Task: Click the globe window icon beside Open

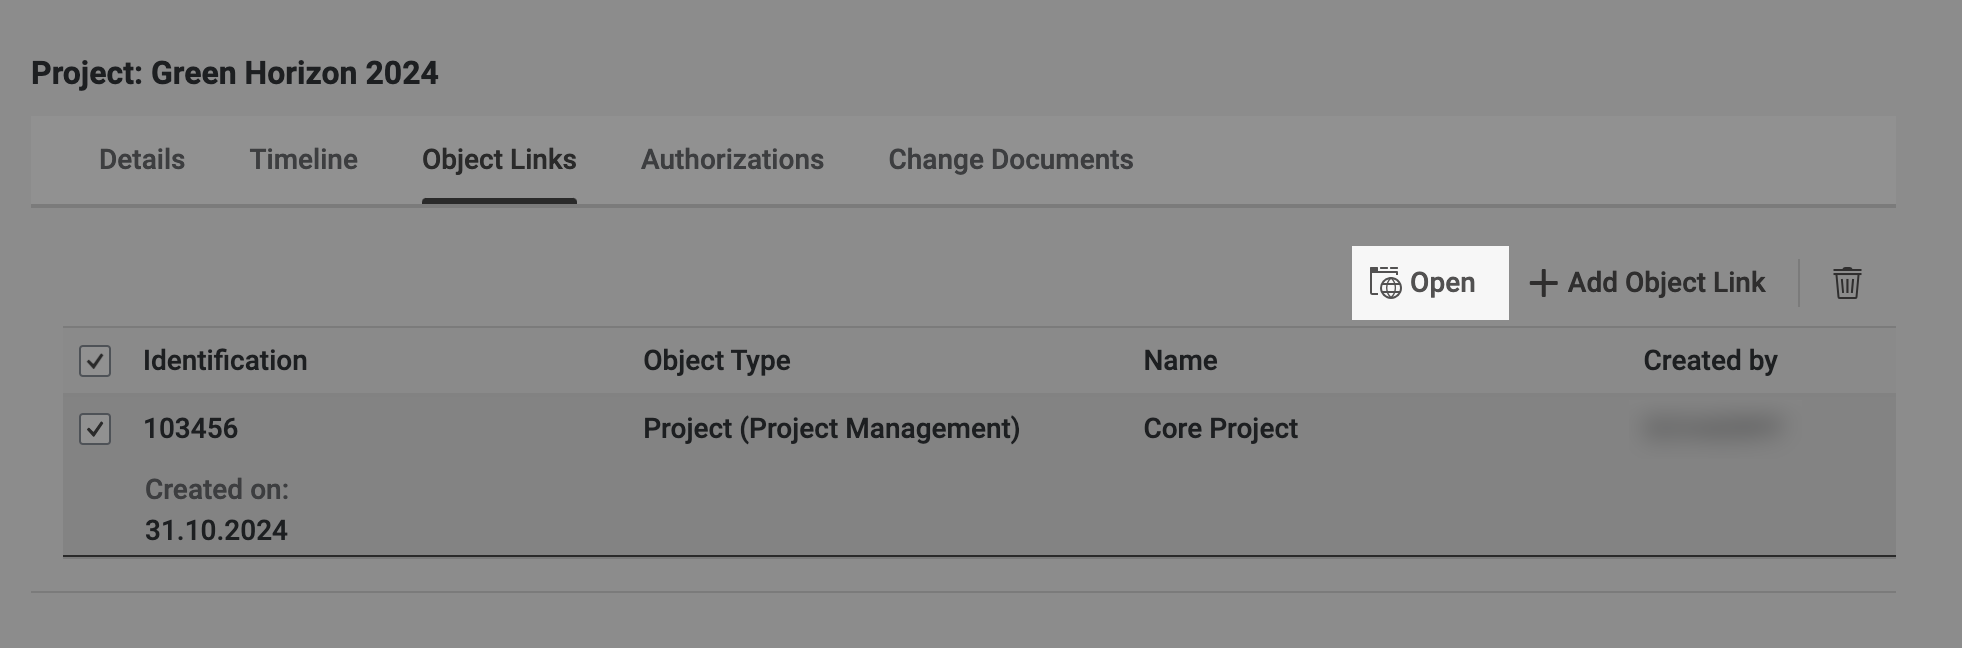Action: pyautogui.click(x=1385, y=283)
